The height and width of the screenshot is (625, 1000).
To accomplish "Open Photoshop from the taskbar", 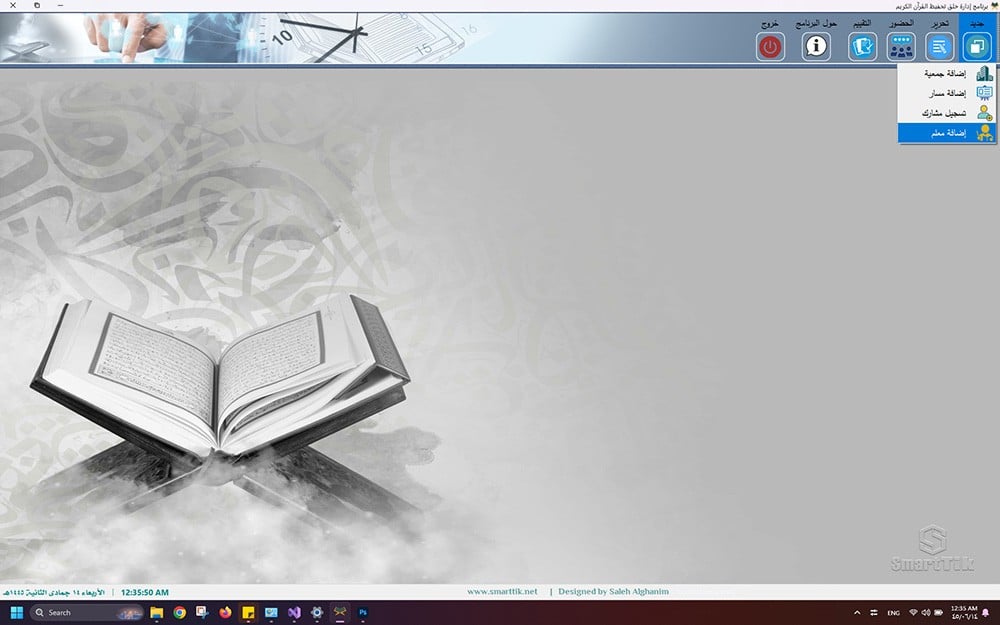I will coord(363,612).
